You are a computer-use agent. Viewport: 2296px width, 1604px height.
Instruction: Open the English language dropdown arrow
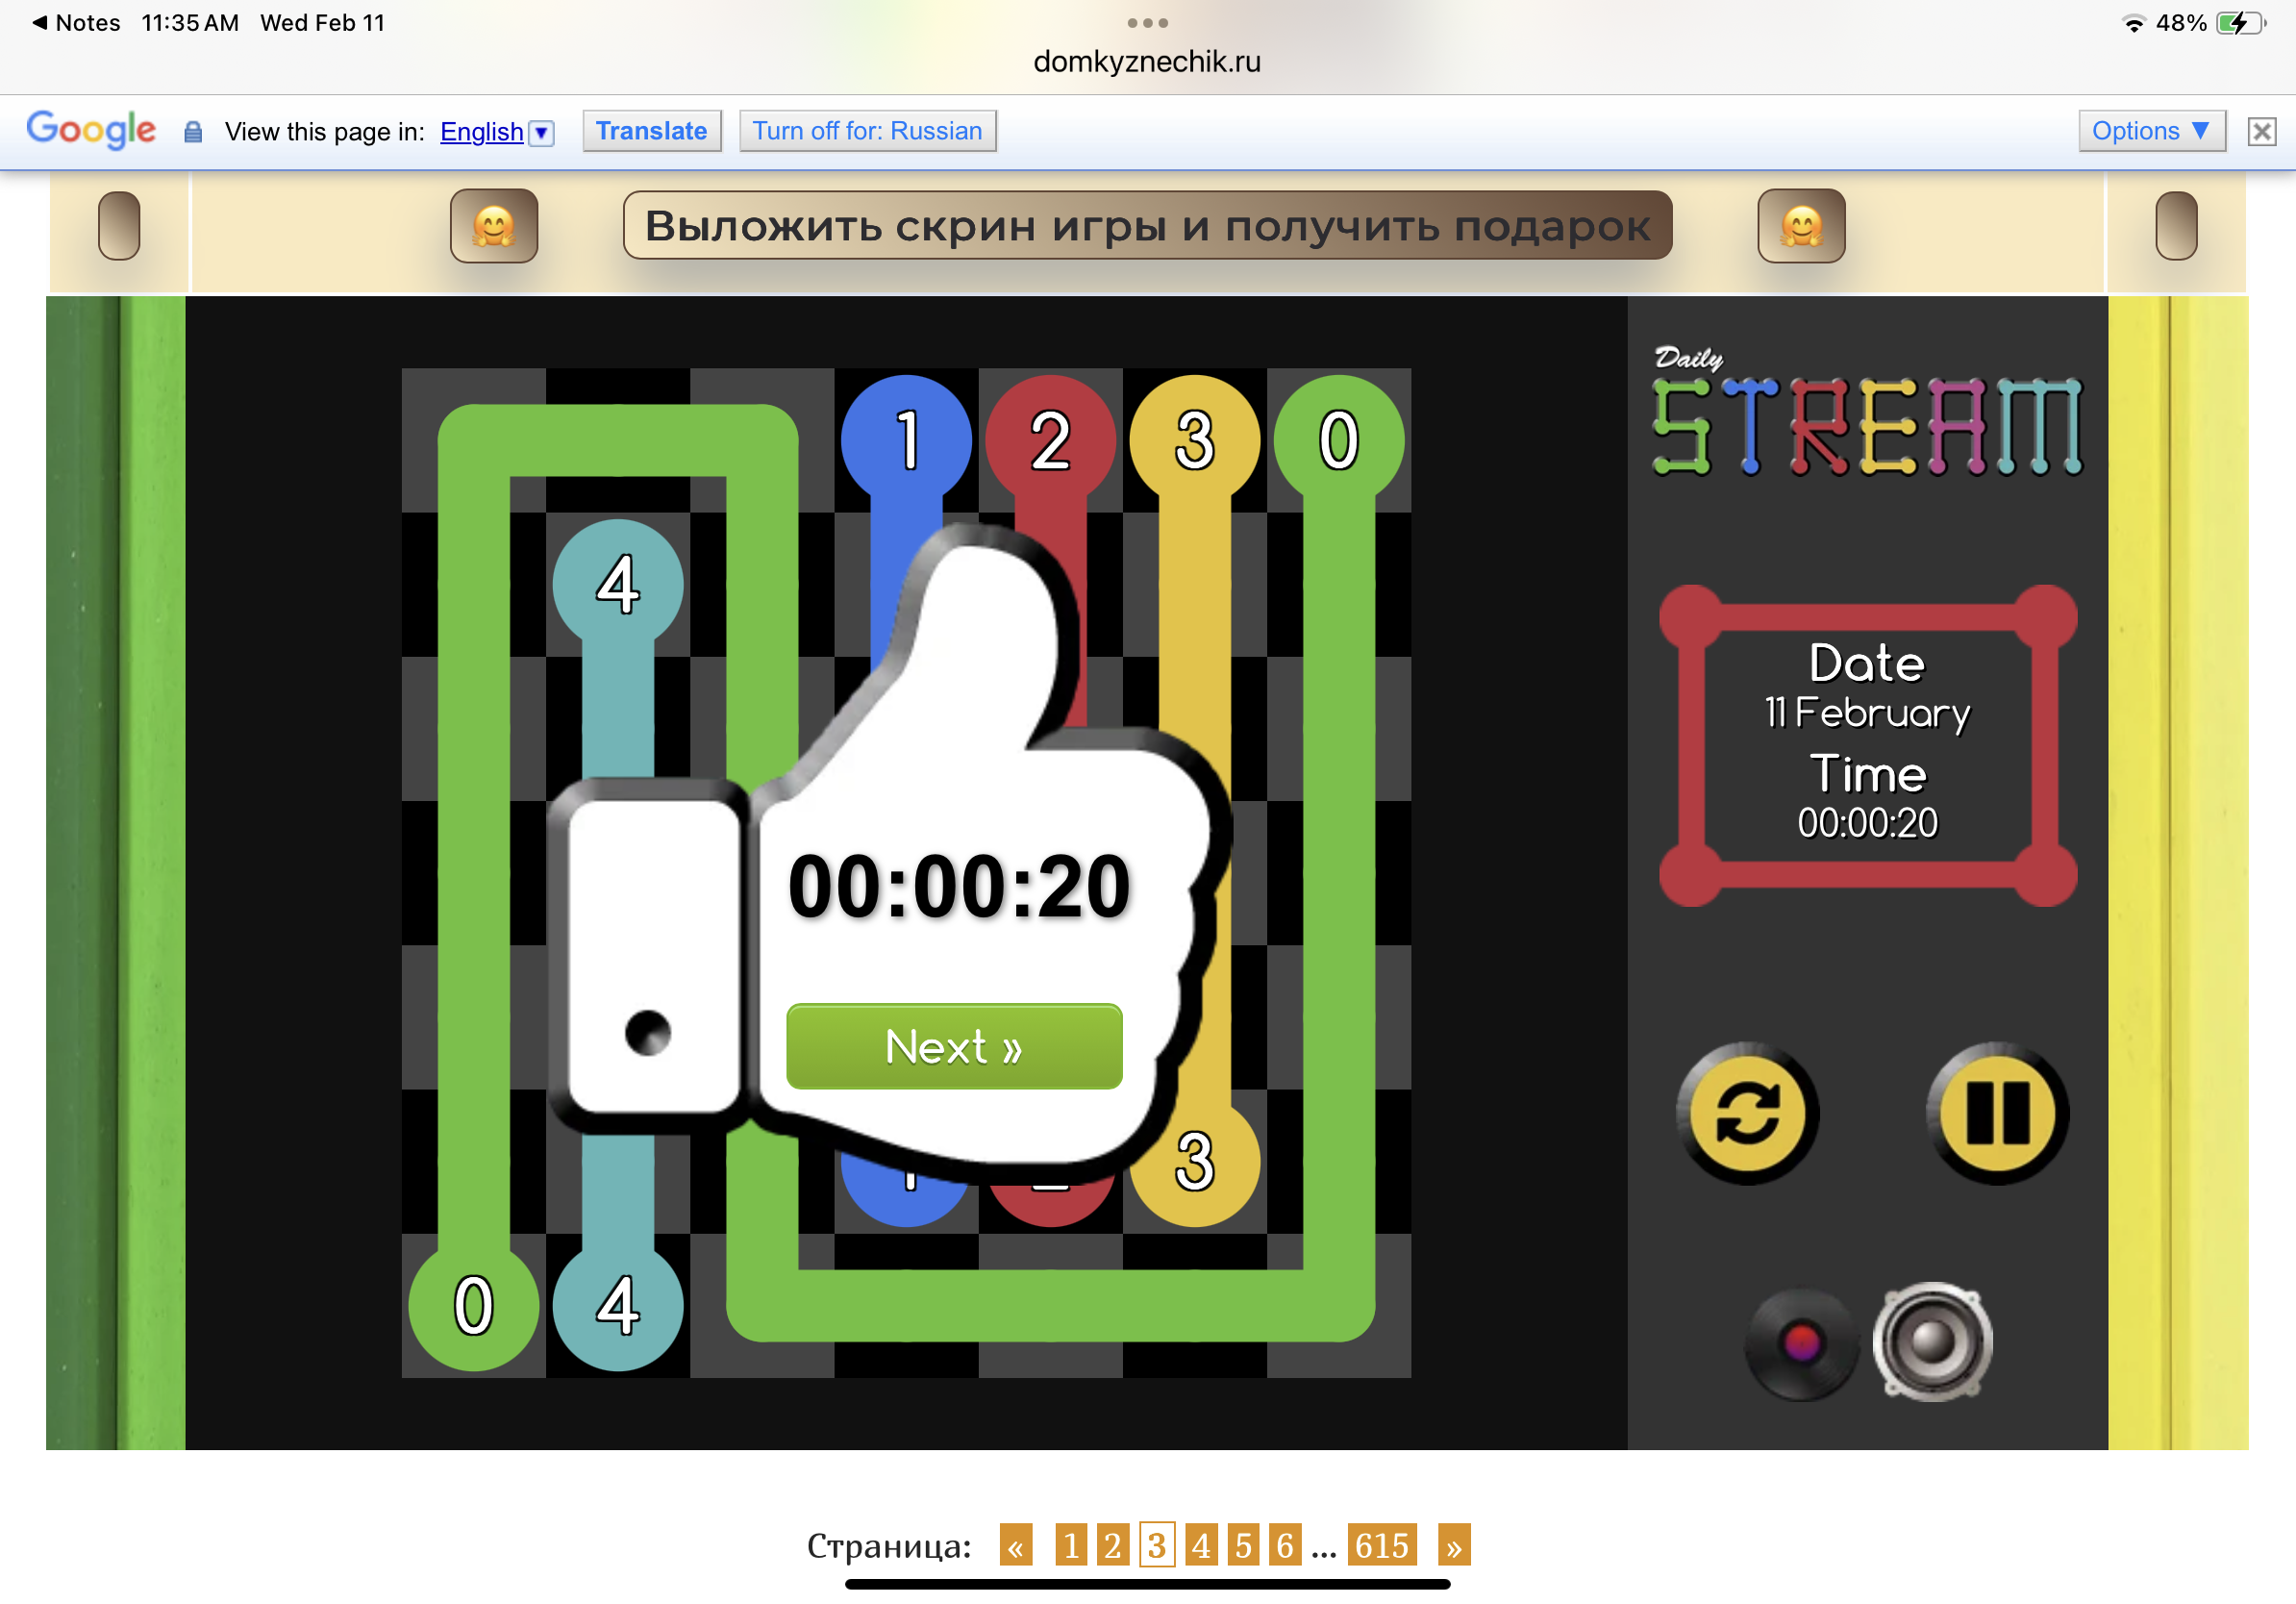541,132
